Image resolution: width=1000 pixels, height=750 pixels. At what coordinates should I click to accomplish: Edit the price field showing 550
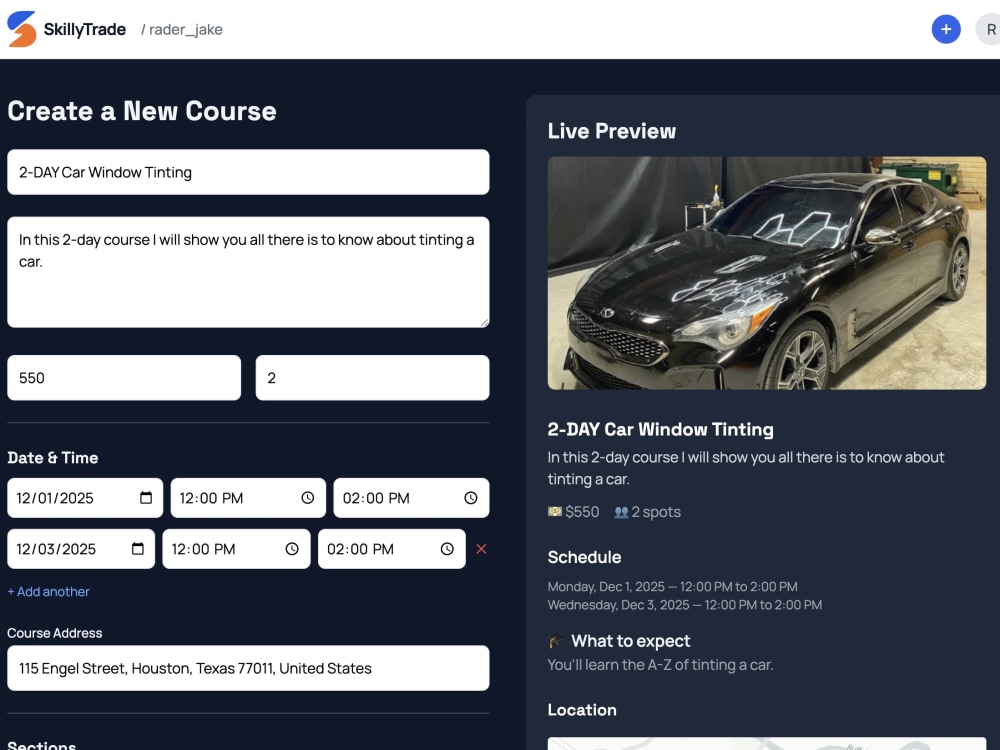pos(124,378)
